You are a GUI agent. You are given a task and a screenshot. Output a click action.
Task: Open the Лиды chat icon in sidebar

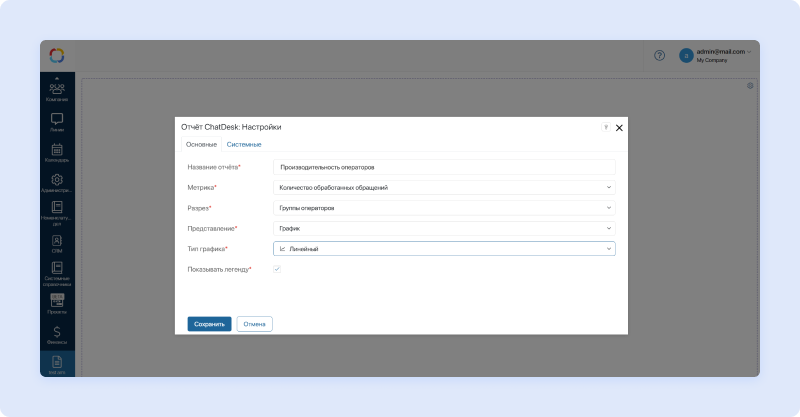tap(57, 121)
